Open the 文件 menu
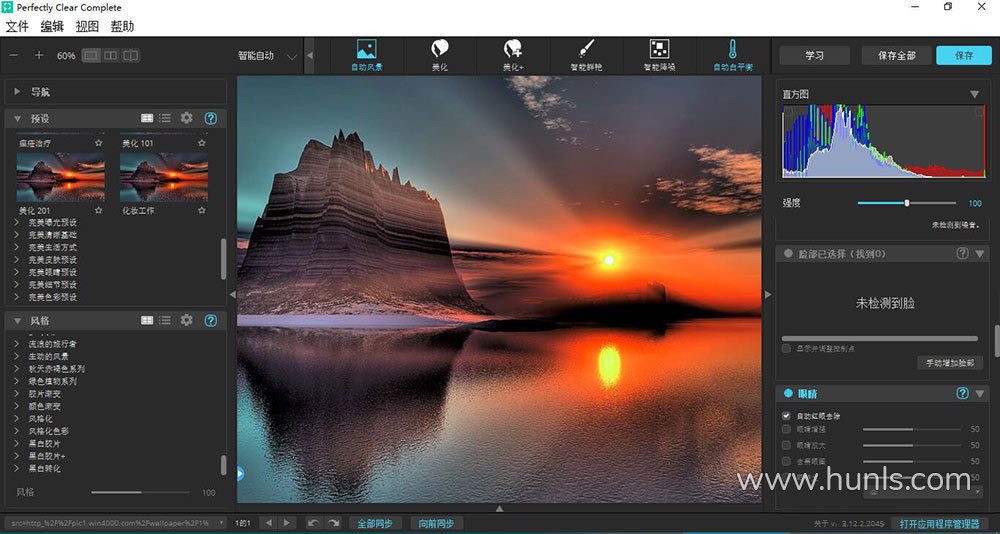Viewport: 1000px width, 534px height. click(x=17, y=26)
